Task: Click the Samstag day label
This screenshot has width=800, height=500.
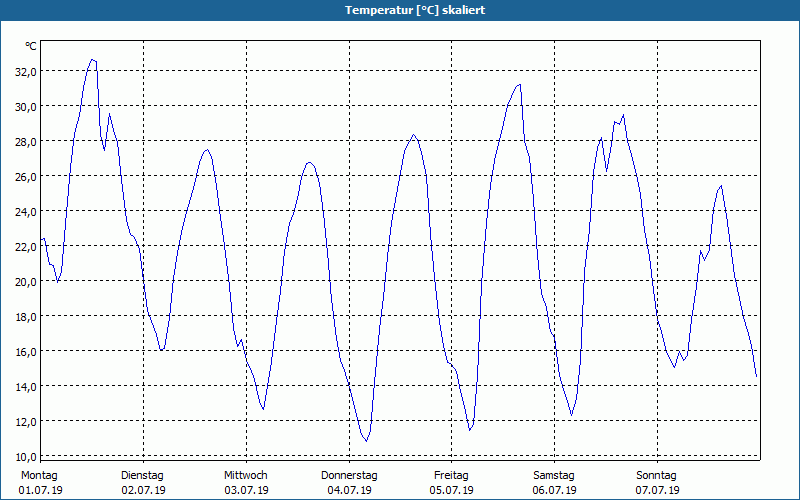Action: coord(554,476)
